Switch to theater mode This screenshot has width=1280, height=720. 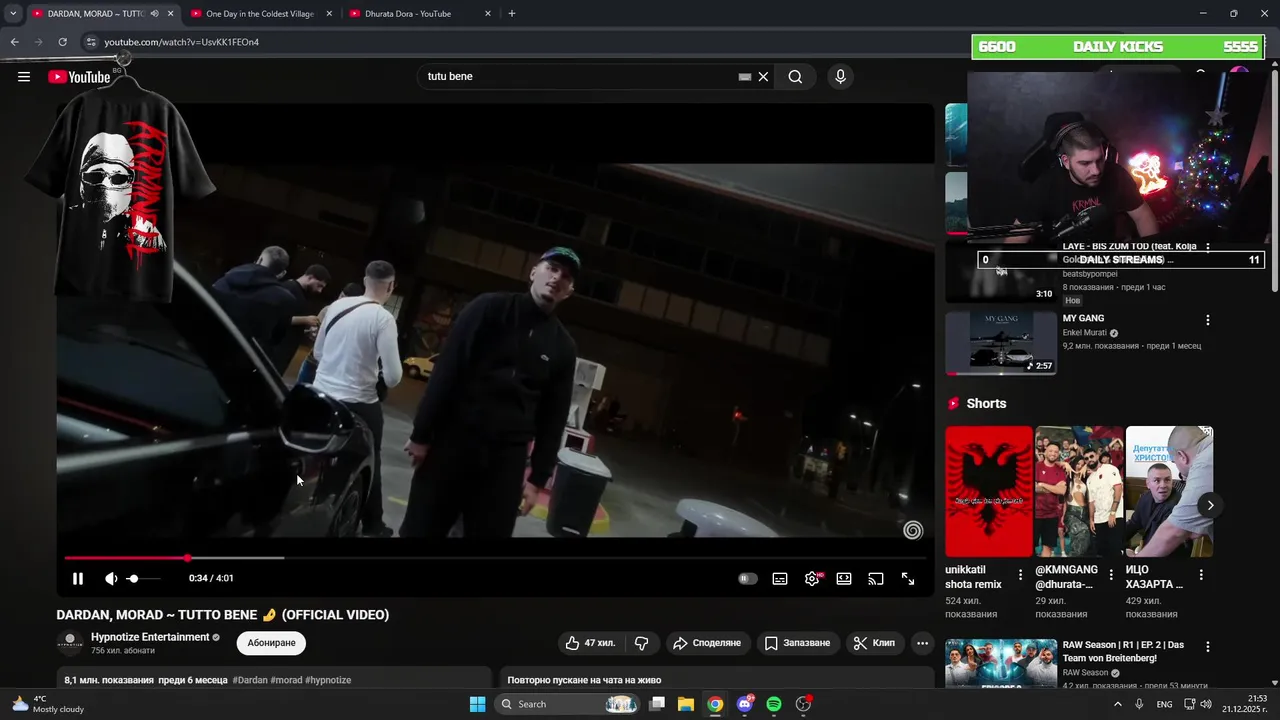844,579
